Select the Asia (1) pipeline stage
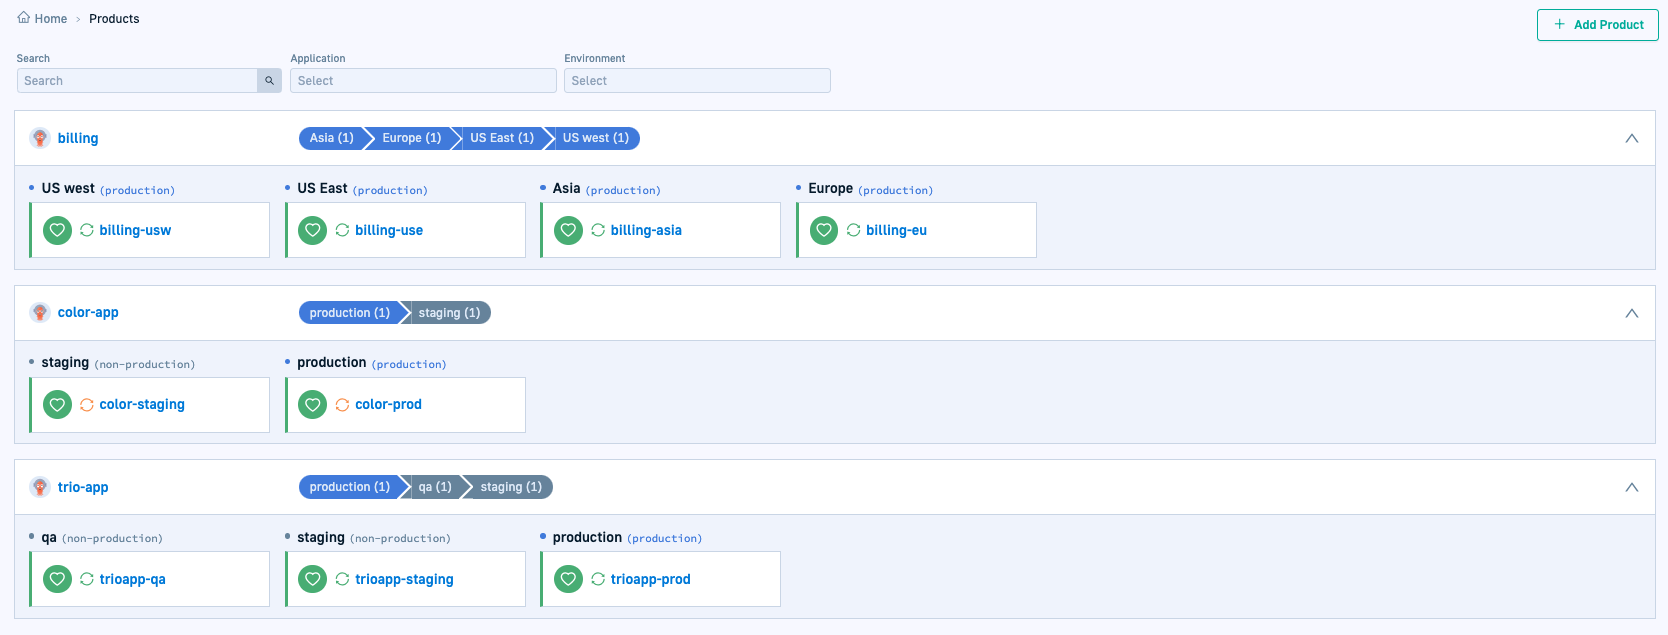The height and width of the screenshot is (635, 1668). click(x=332, y=138)
